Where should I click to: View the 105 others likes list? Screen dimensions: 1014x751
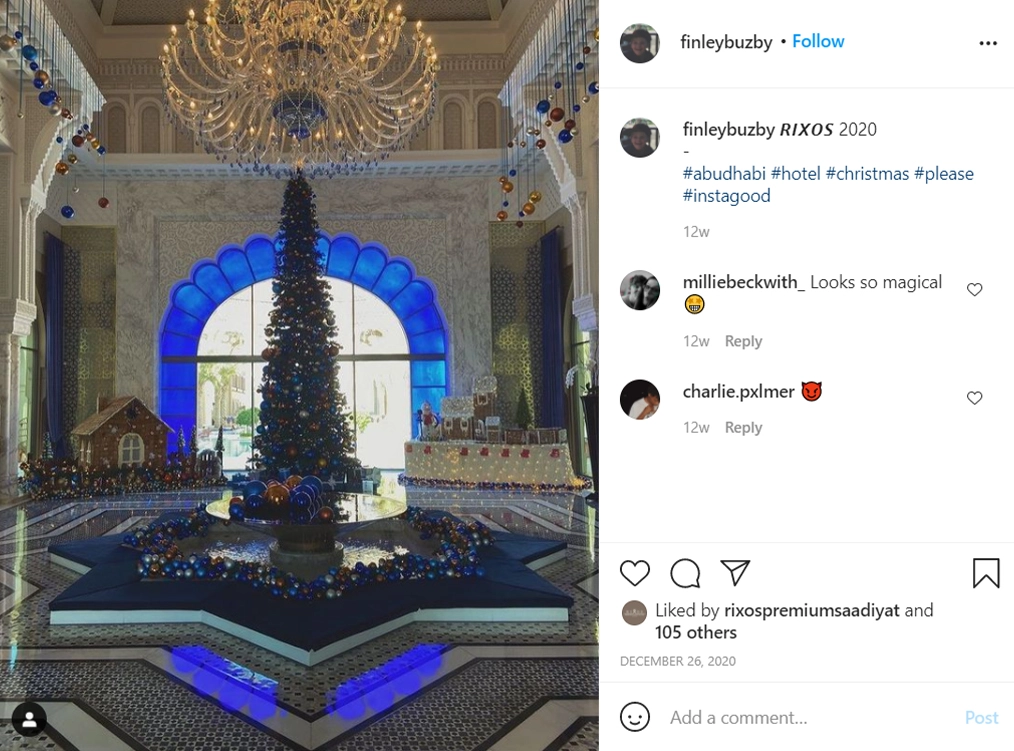click(x=695, y=632)
